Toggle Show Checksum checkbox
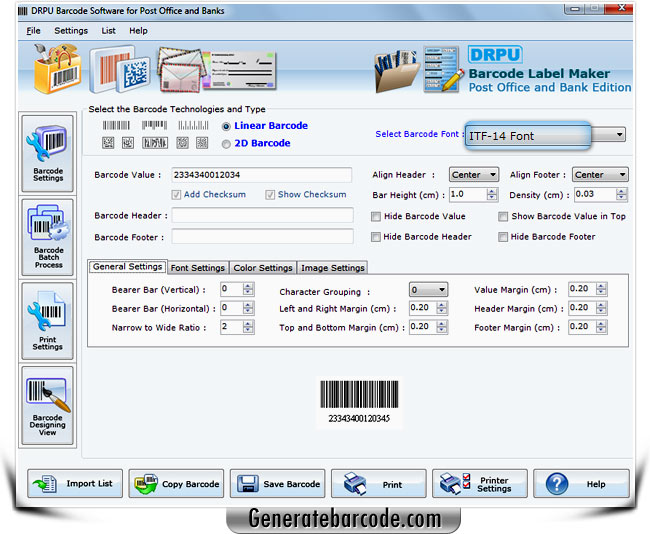 (x=270, y=194)
